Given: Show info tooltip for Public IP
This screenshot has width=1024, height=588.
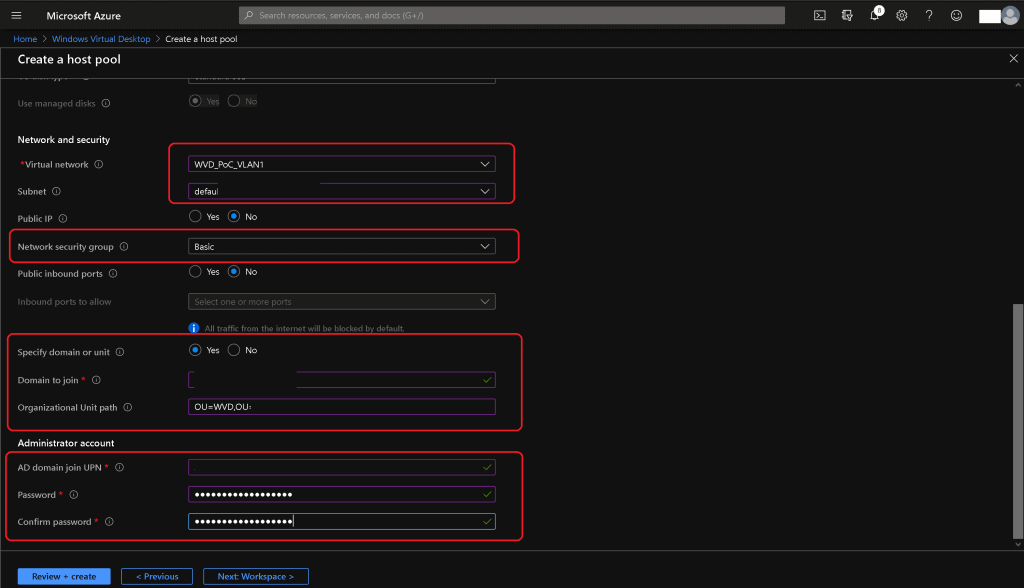Looking at the screenshot, I should tap(63, 219).
